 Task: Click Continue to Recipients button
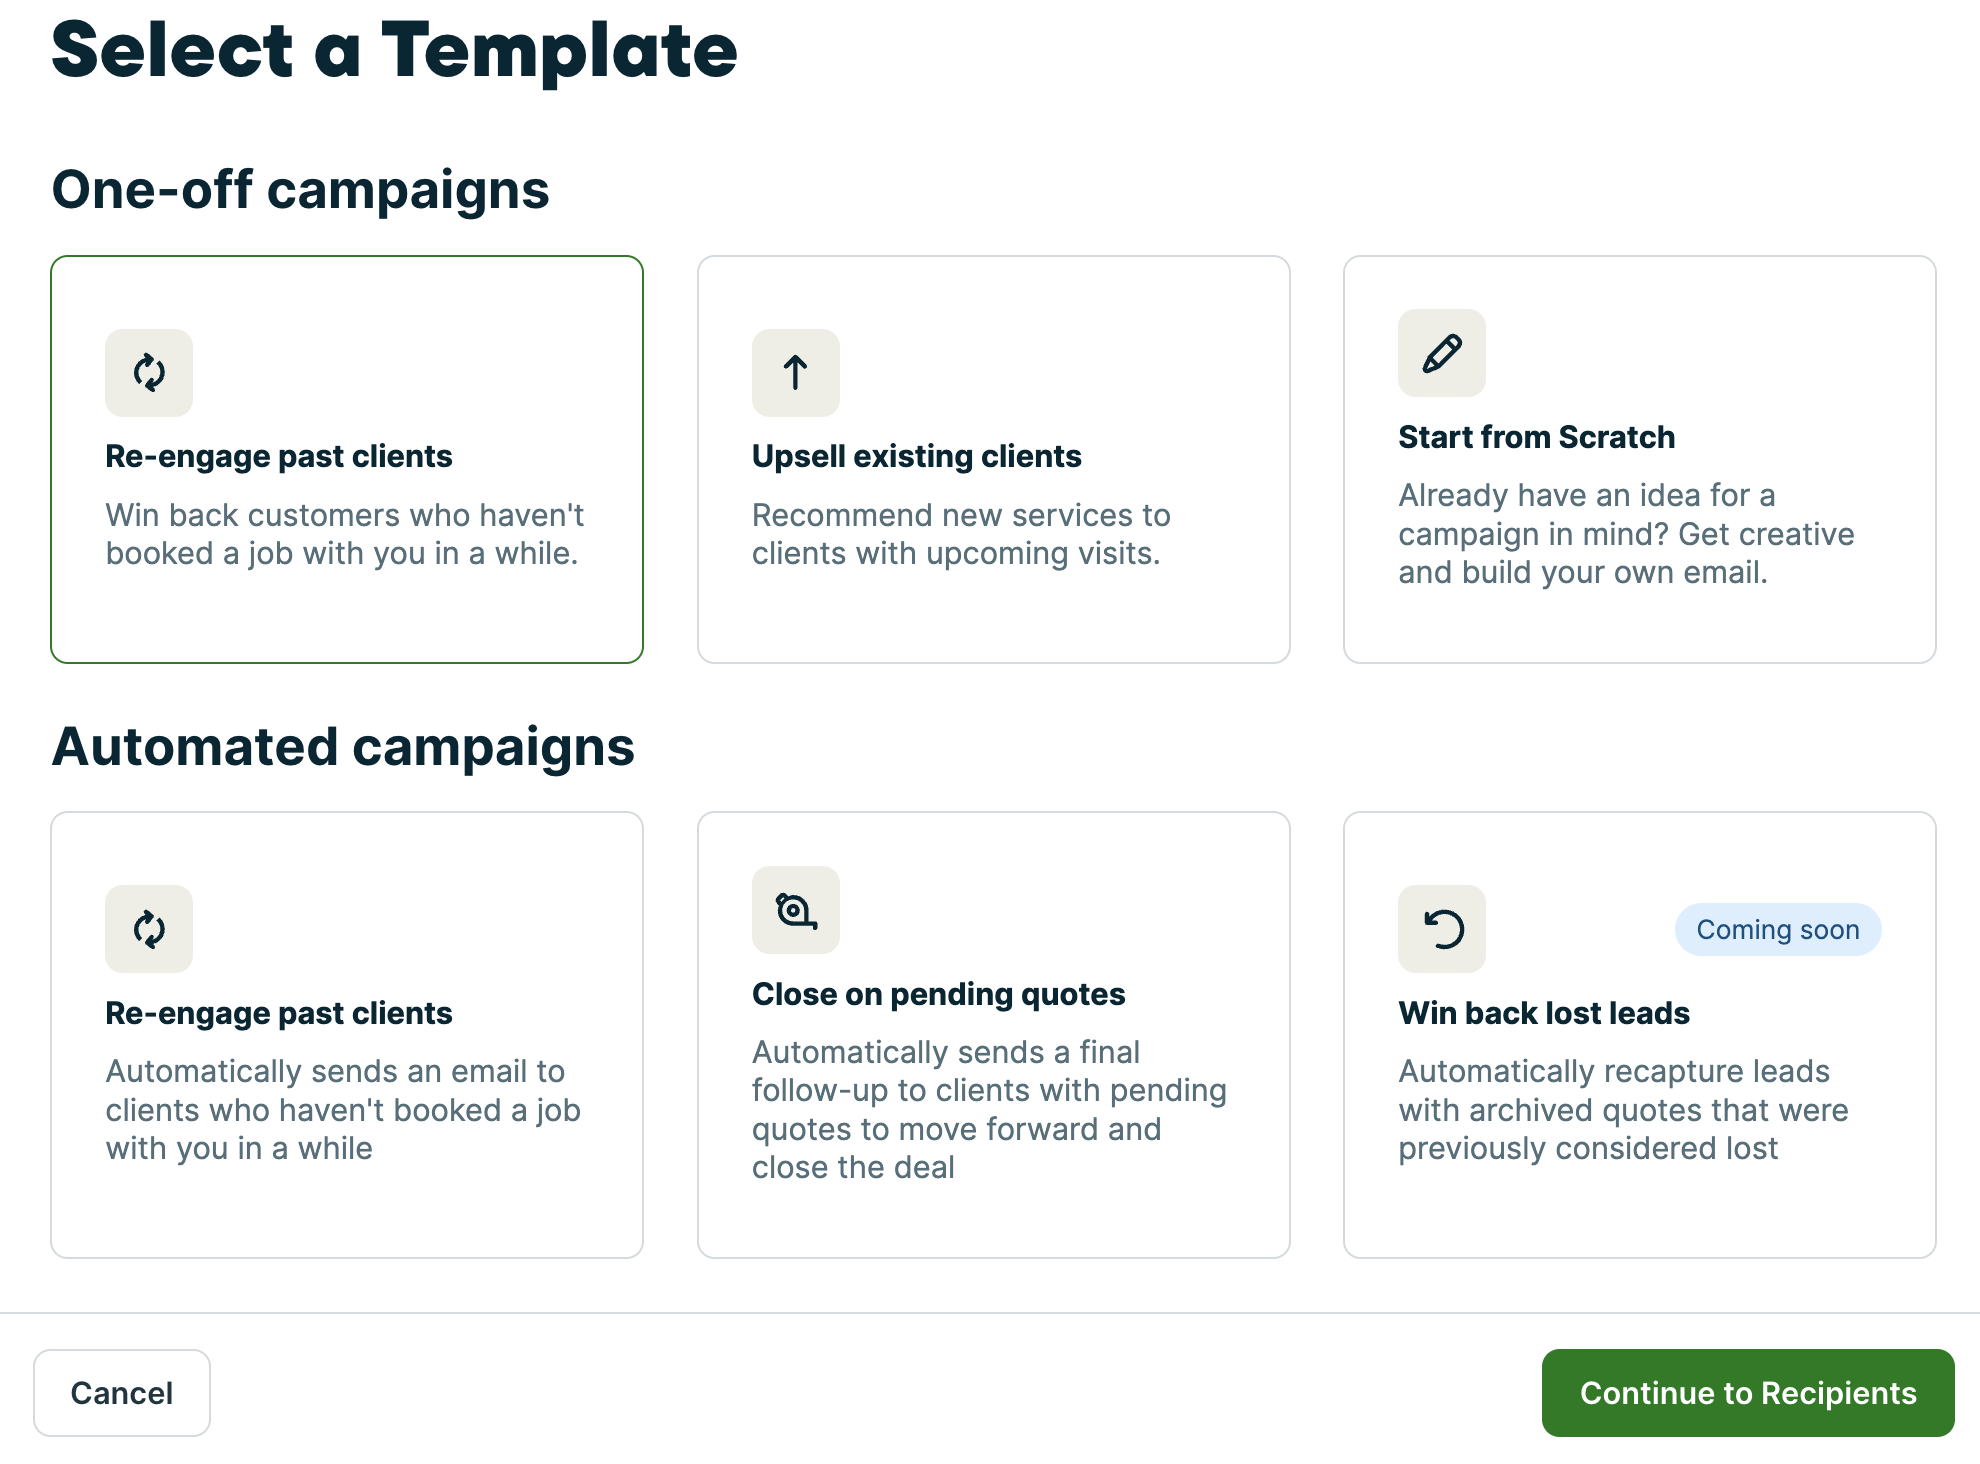[1747, 1393]
